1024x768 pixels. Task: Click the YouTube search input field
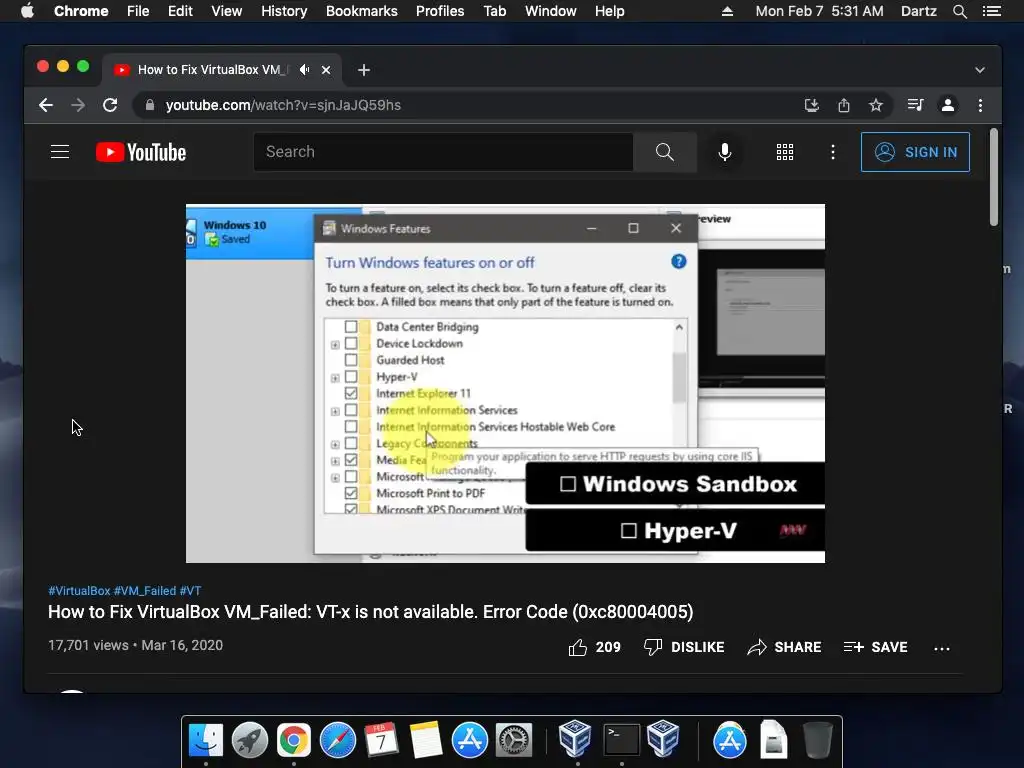[443, 152]
